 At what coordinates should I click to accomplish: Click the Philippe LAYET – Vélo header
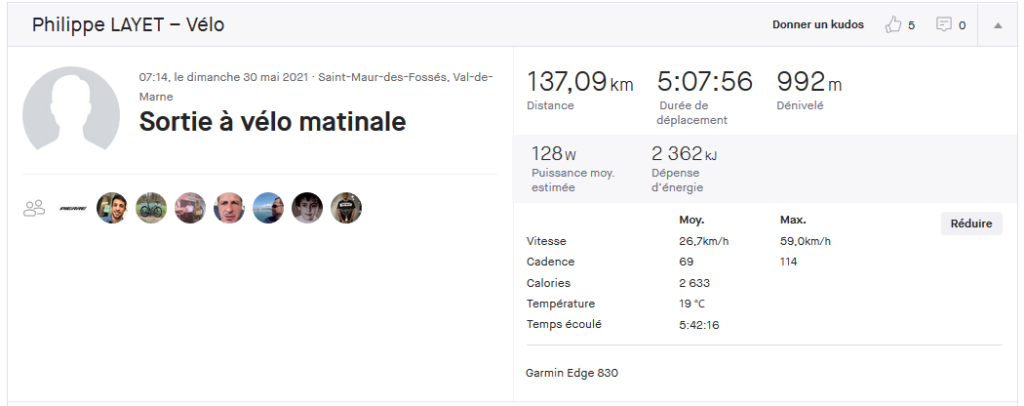(x=128, y=25)
